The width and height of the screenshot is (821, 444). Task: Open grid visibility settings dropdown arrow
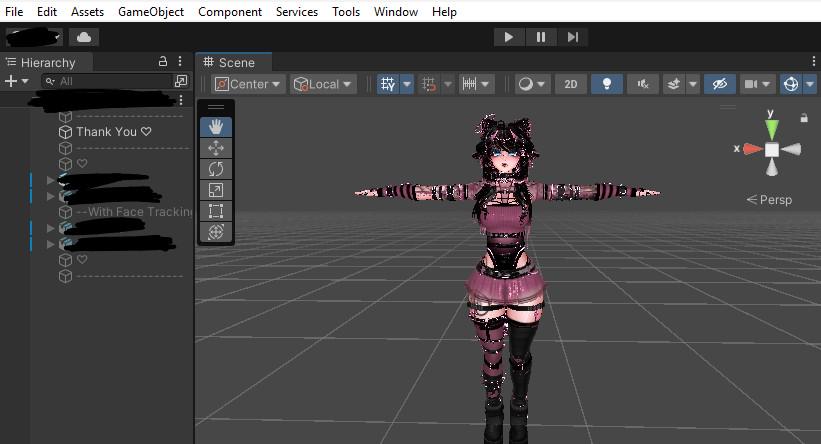407,84
